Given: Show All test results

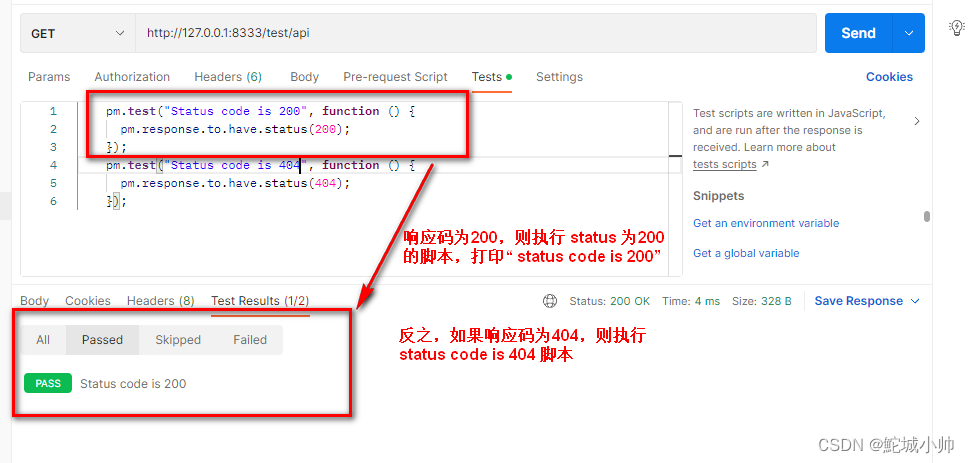Looking at the screenshot, I should coord(43,340).
